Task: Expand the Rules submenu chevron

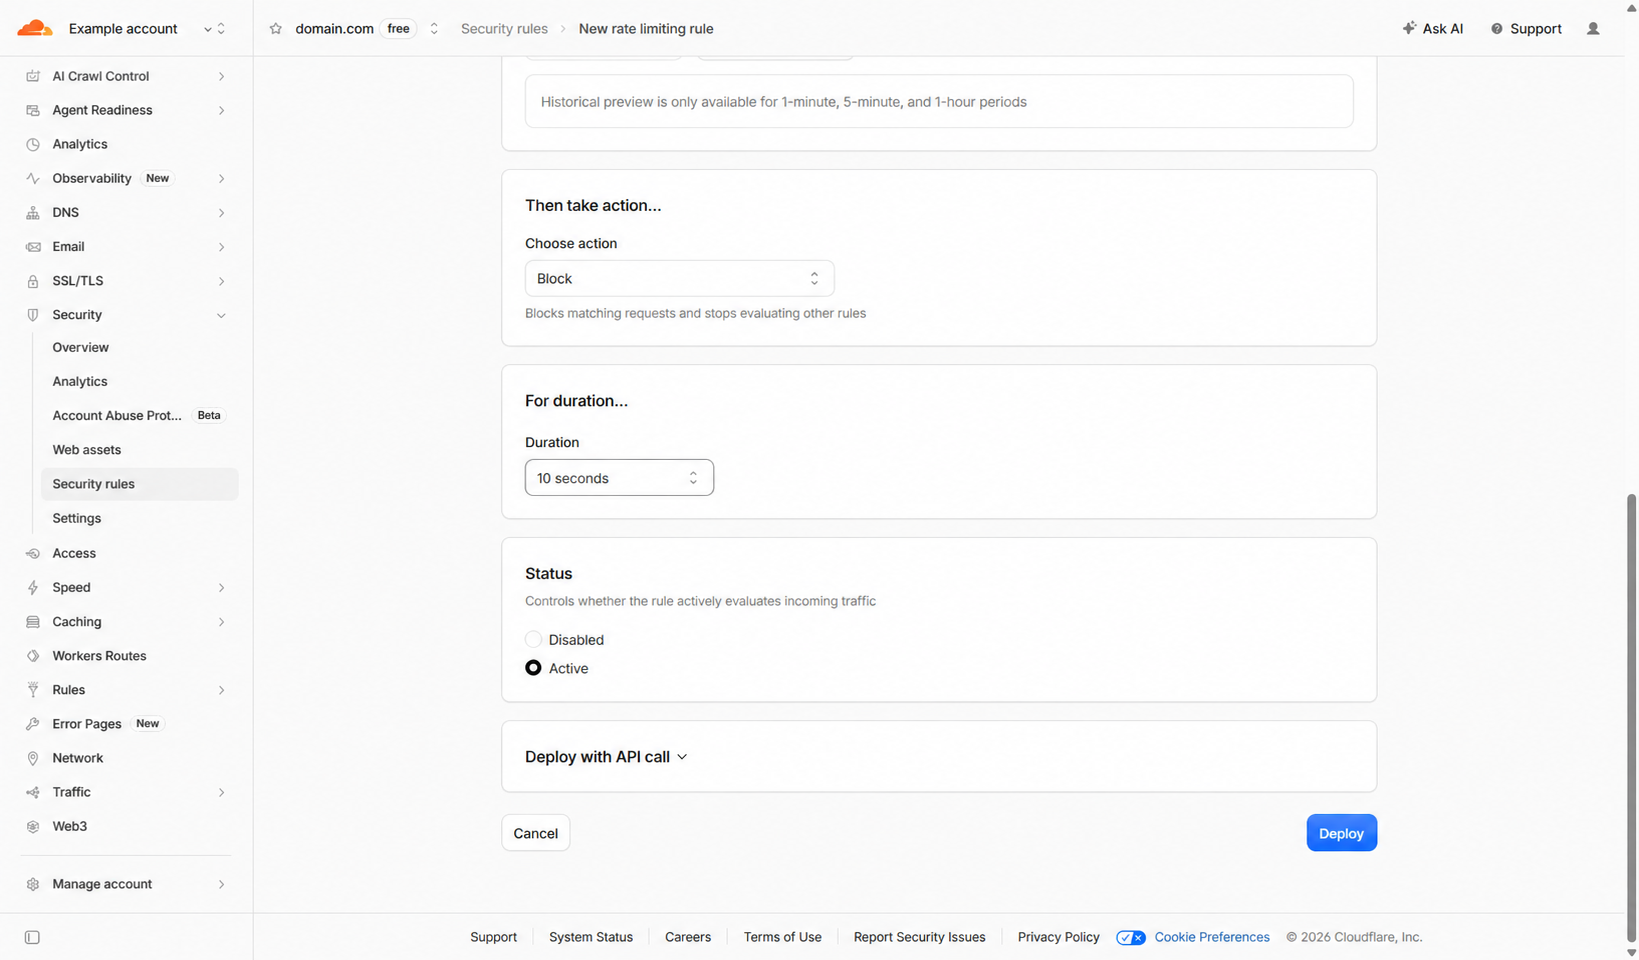Action: click(x=221, y=690)
